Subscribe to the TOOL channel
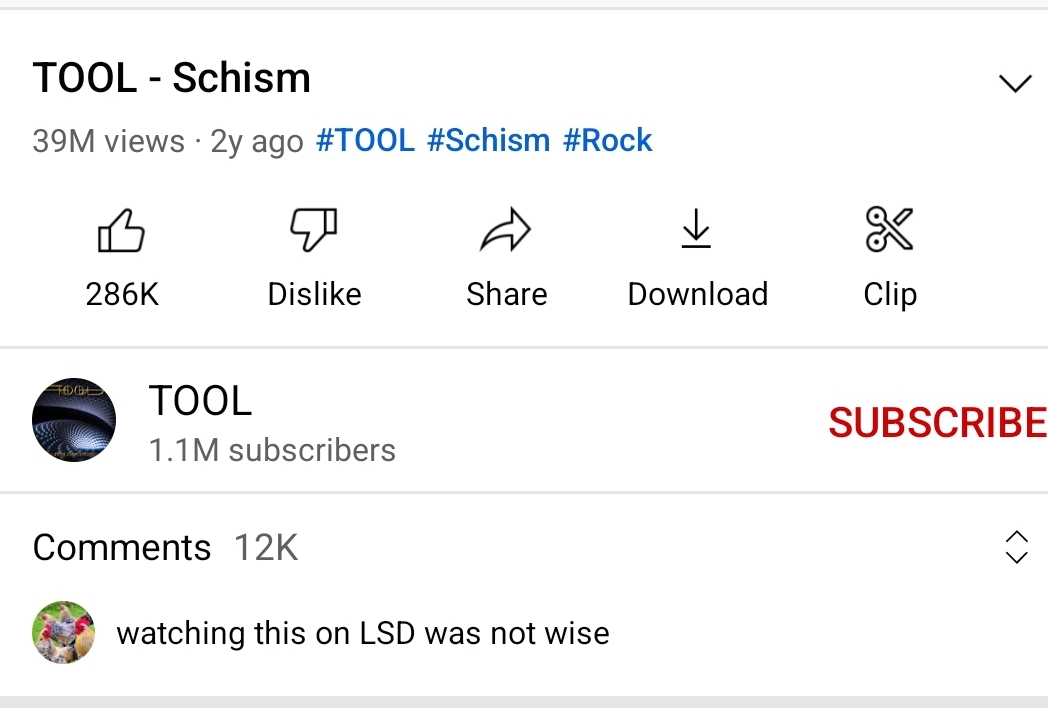Image resolution: width=1048 pixels, height=708 pixels. tap(936, 423)
